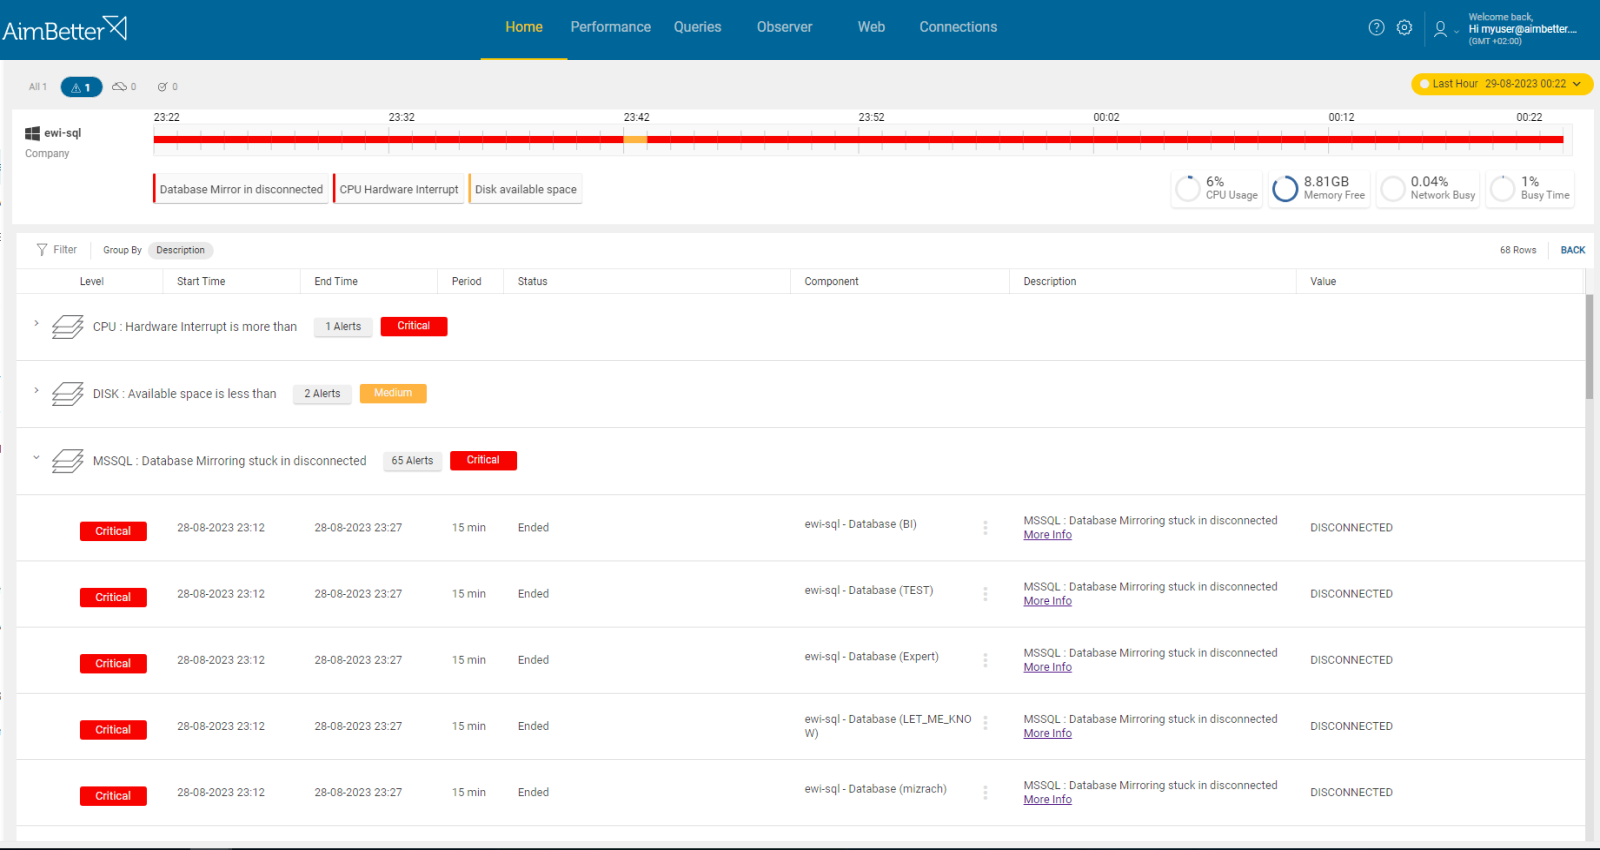Open More Info for Database (BI) alert
Screen dimensions: 1600x850
[x=1047, y=535]
